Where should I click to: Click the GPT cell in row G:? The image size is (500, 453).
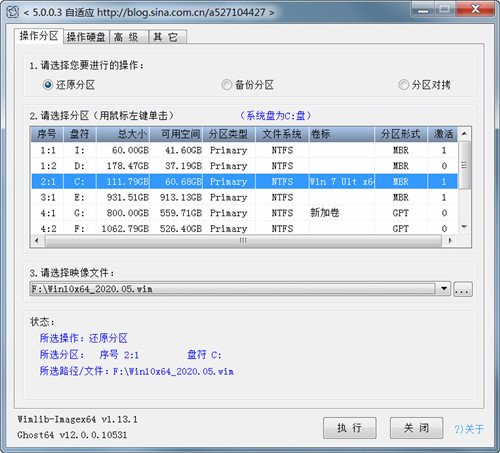[400, 213]
